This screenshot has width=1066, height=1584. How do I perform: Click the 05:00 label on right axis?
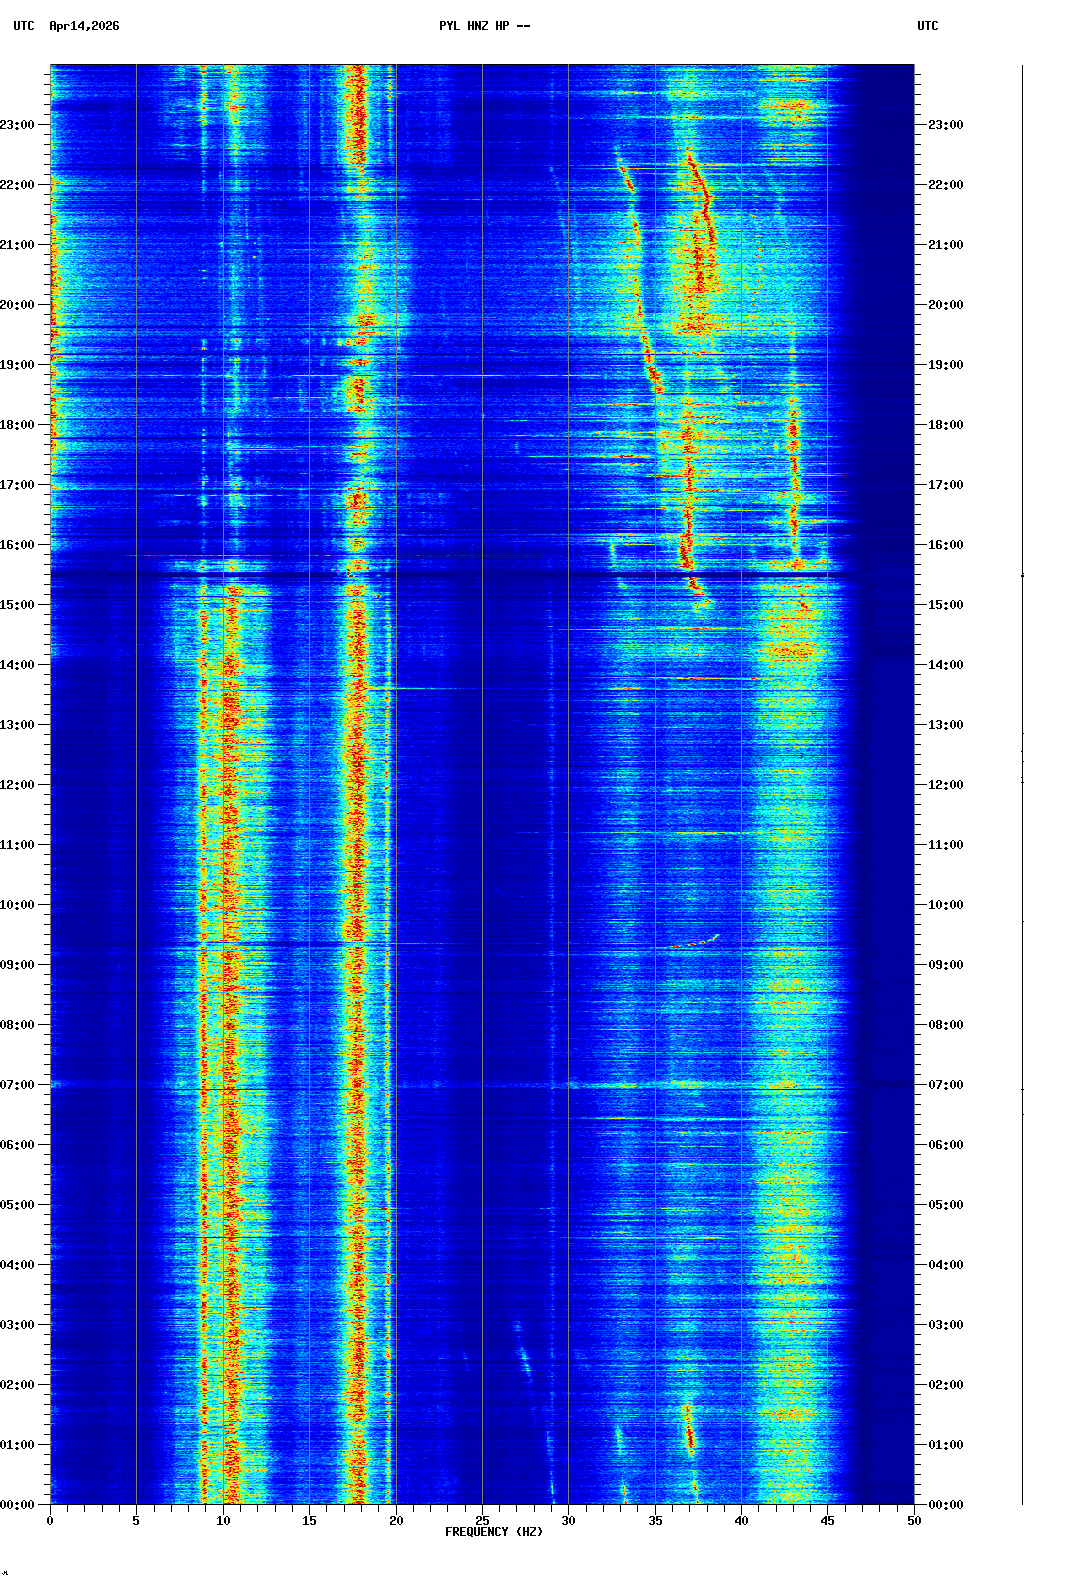click(945, 1205)
